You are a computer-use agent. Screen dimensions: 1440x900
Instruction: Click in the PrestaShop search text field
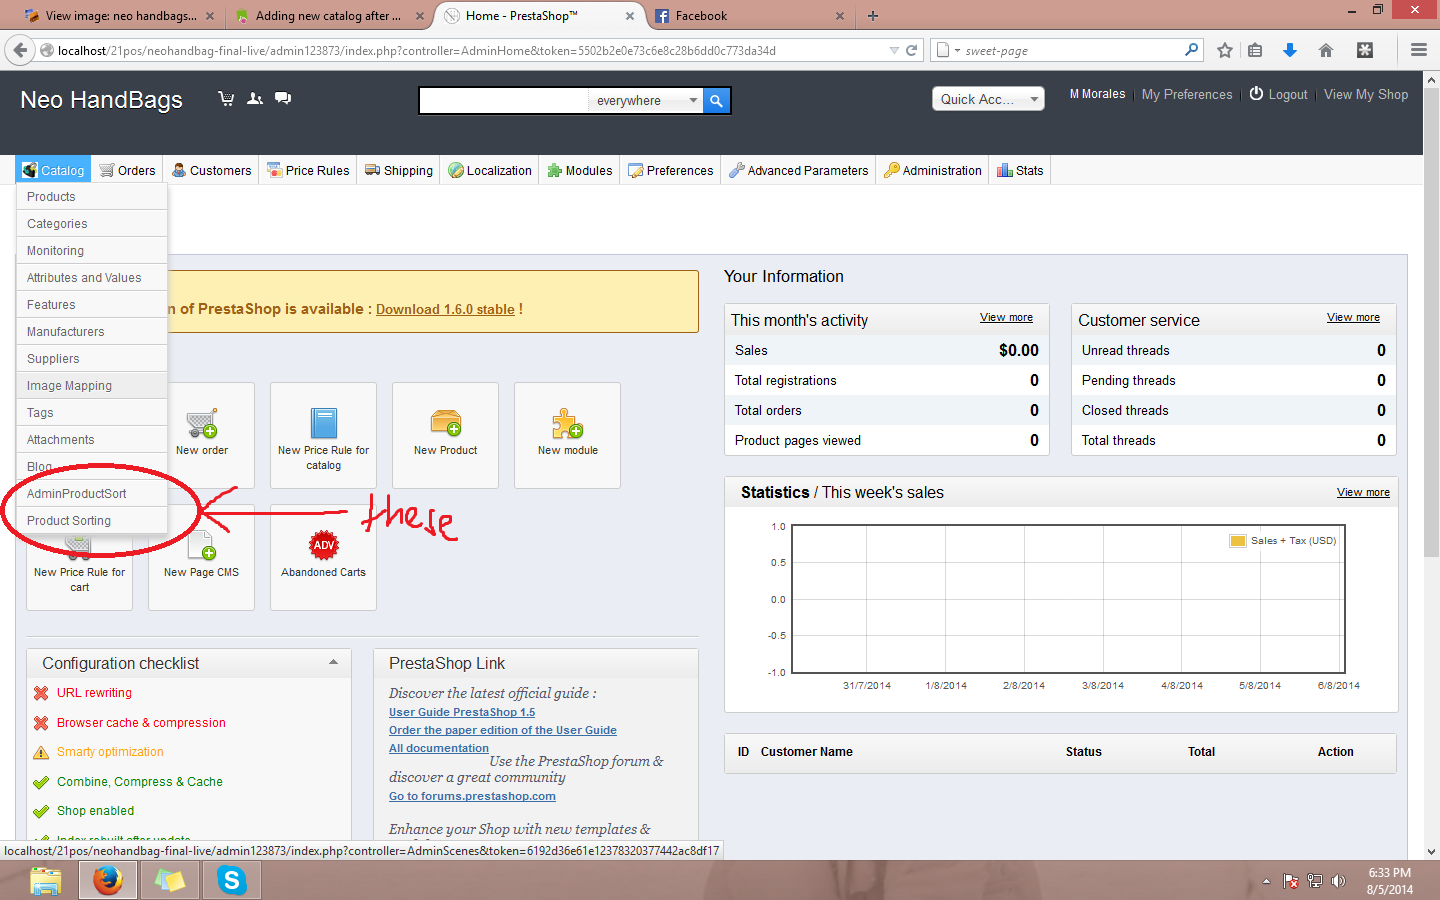tap(504, 100)
